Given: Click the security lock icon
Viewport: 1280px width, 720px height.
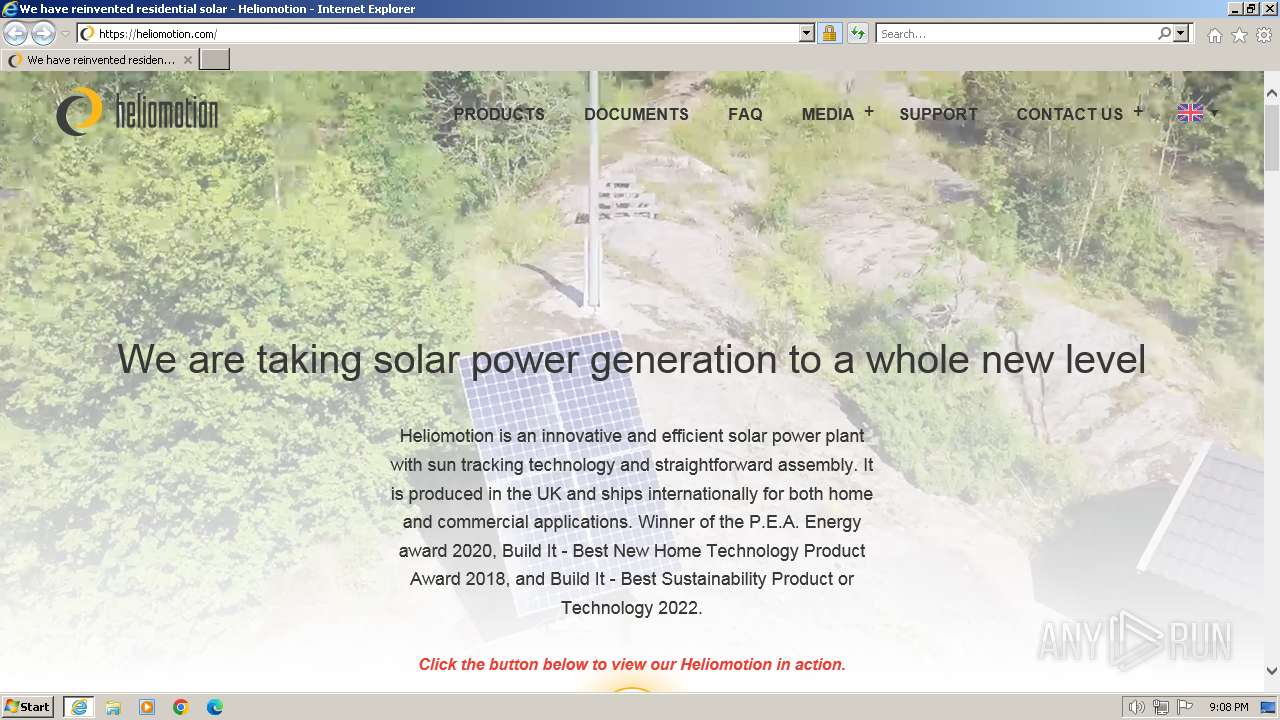Looking at the screenshot, I should tap(829, 34).
